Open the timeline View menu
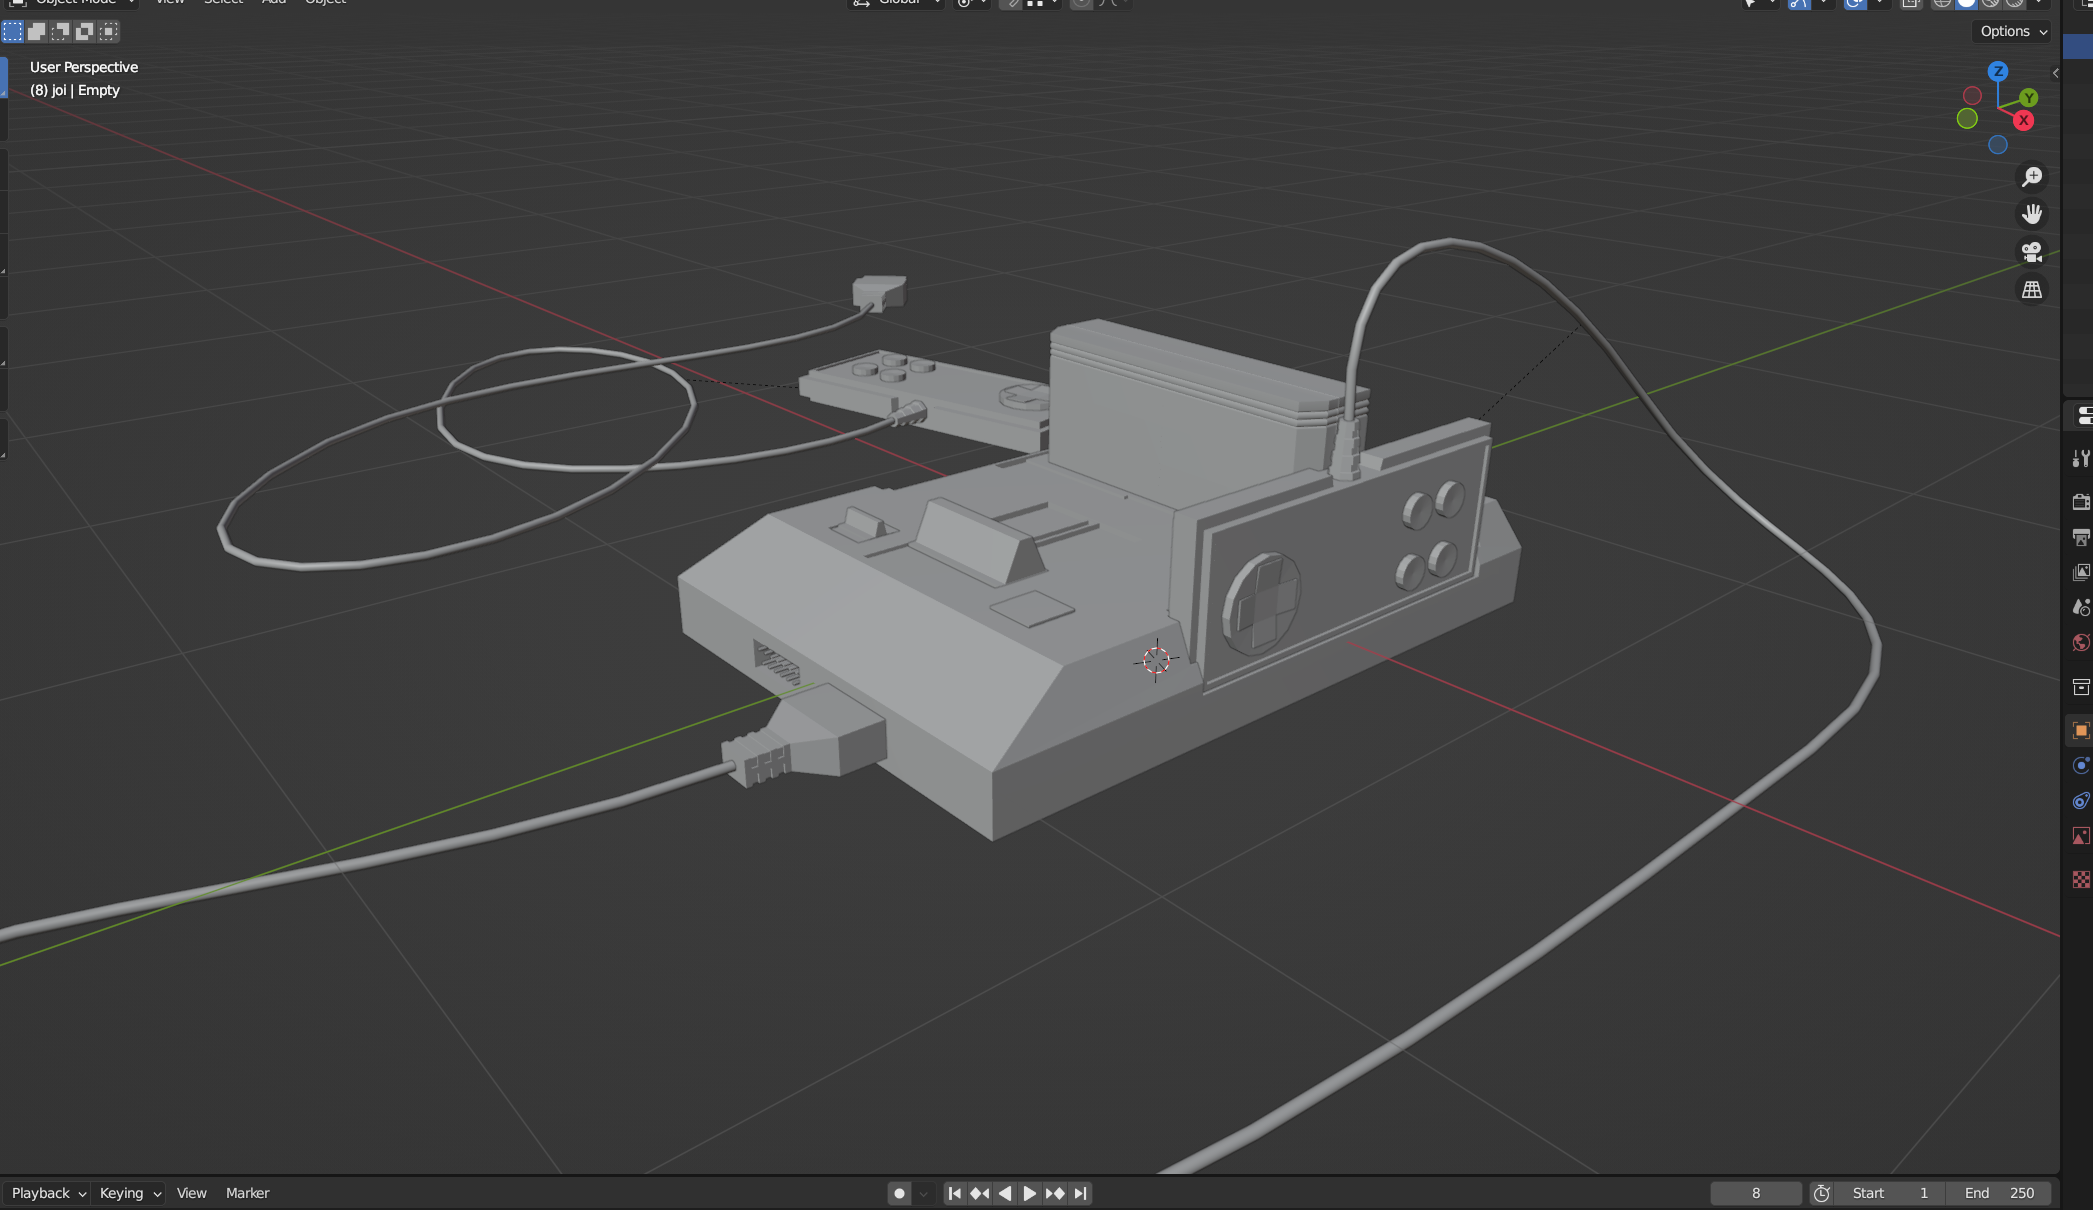Viewport: 2093px width, 1210px height. [x=191, y=1193]
